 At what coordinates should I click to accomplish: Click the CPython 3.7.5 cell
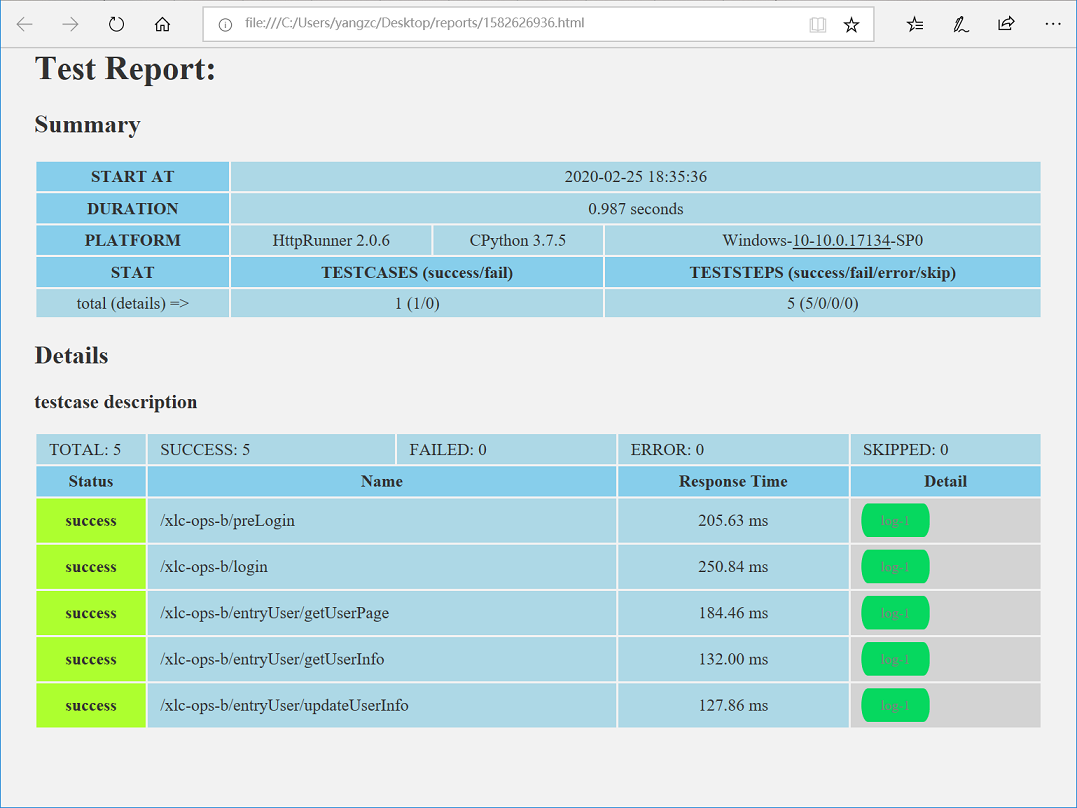pyautogui.click(x=518, y=240)
